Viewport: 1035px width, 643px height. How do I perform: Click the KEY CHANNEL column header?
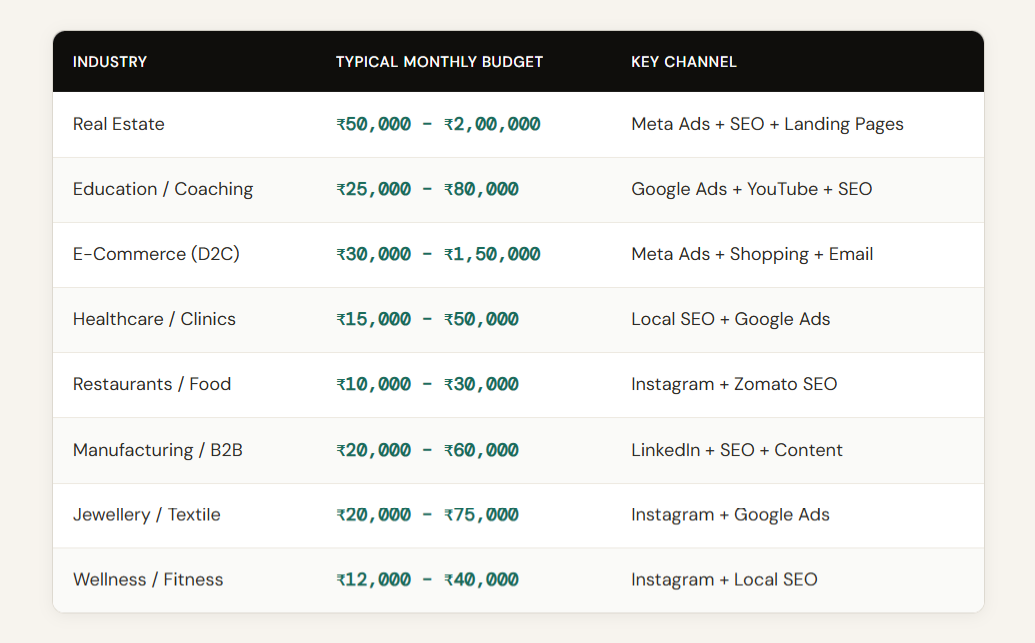coord(684,62)
